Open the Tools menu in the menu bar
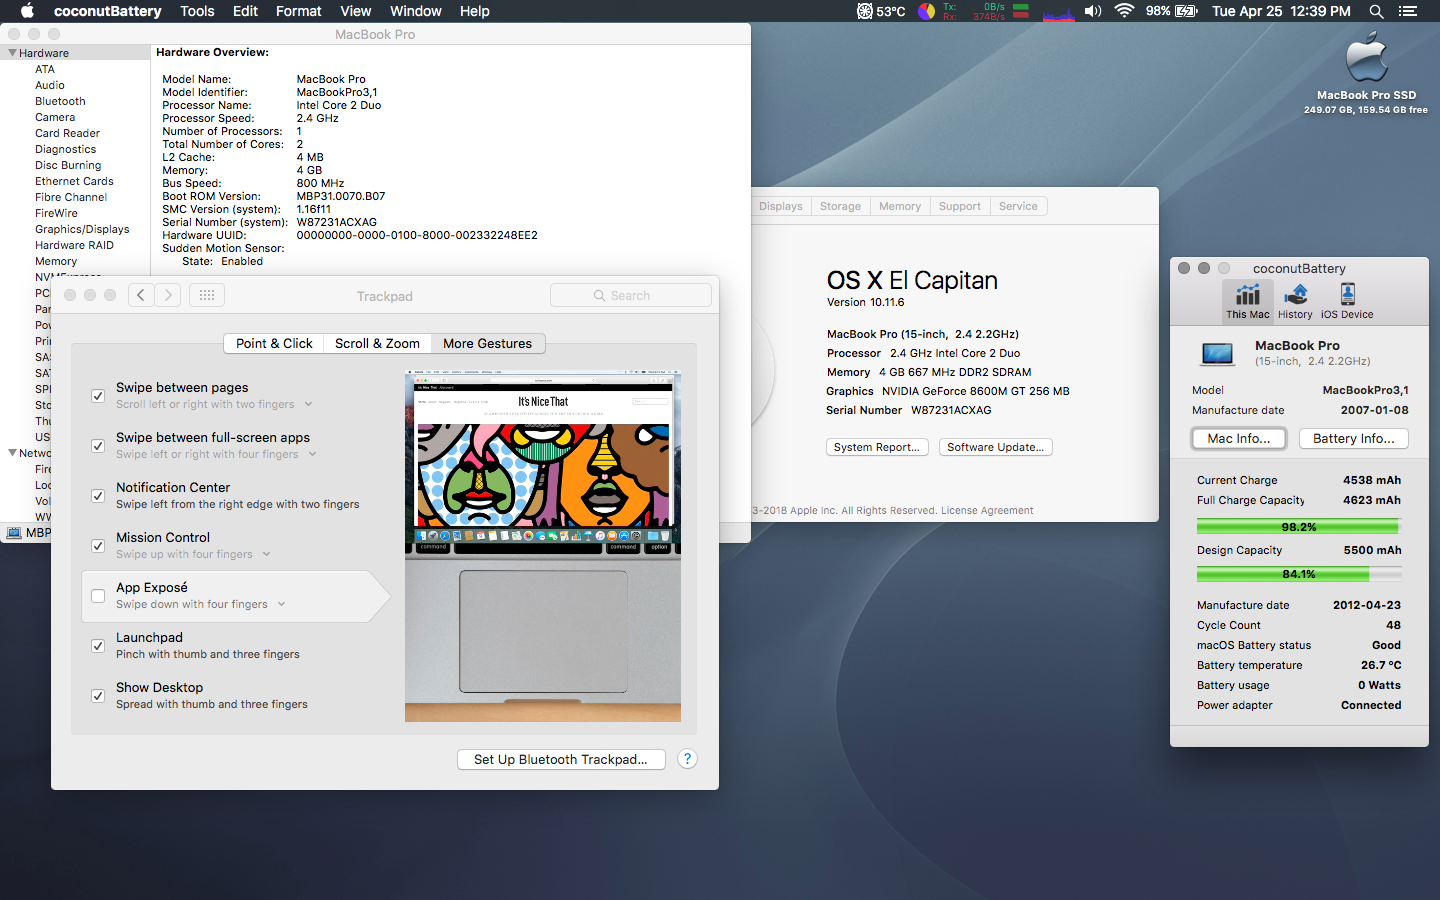Image resolution: width=1440 pixels, height=900 pixels. pyautogui.click(x=197, y=11)
